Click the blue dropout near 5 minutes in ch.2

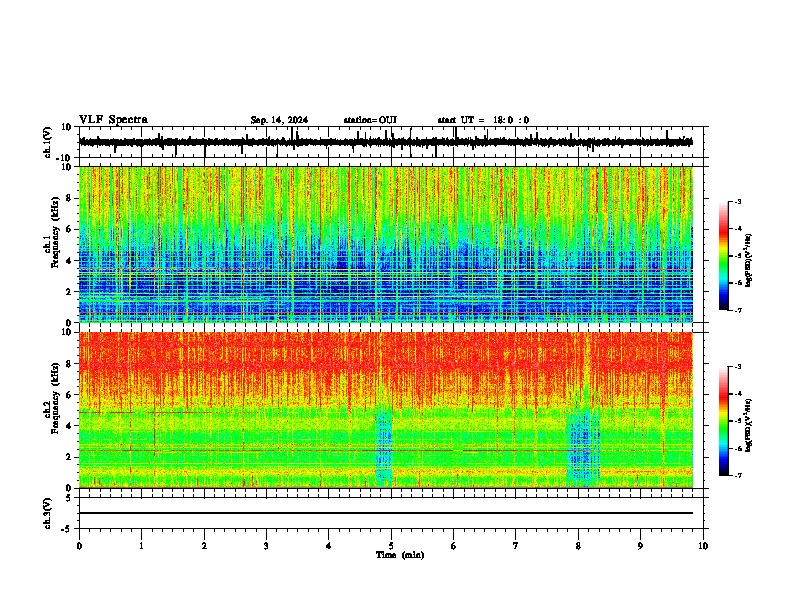384,447
